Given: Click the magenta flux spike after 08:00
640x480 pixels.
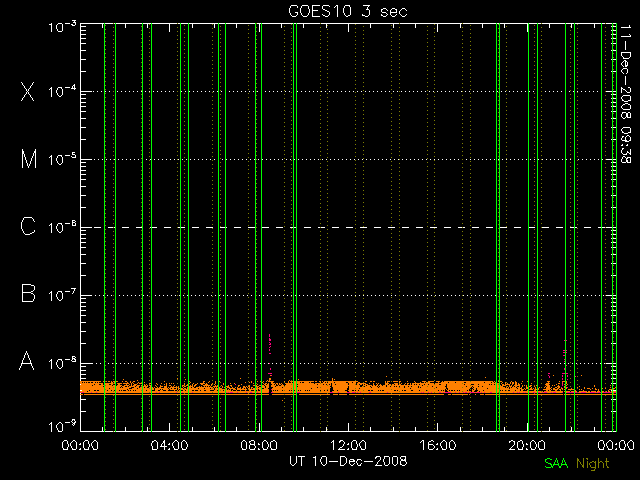Looking at the screenshot, I should pos(269,355).
